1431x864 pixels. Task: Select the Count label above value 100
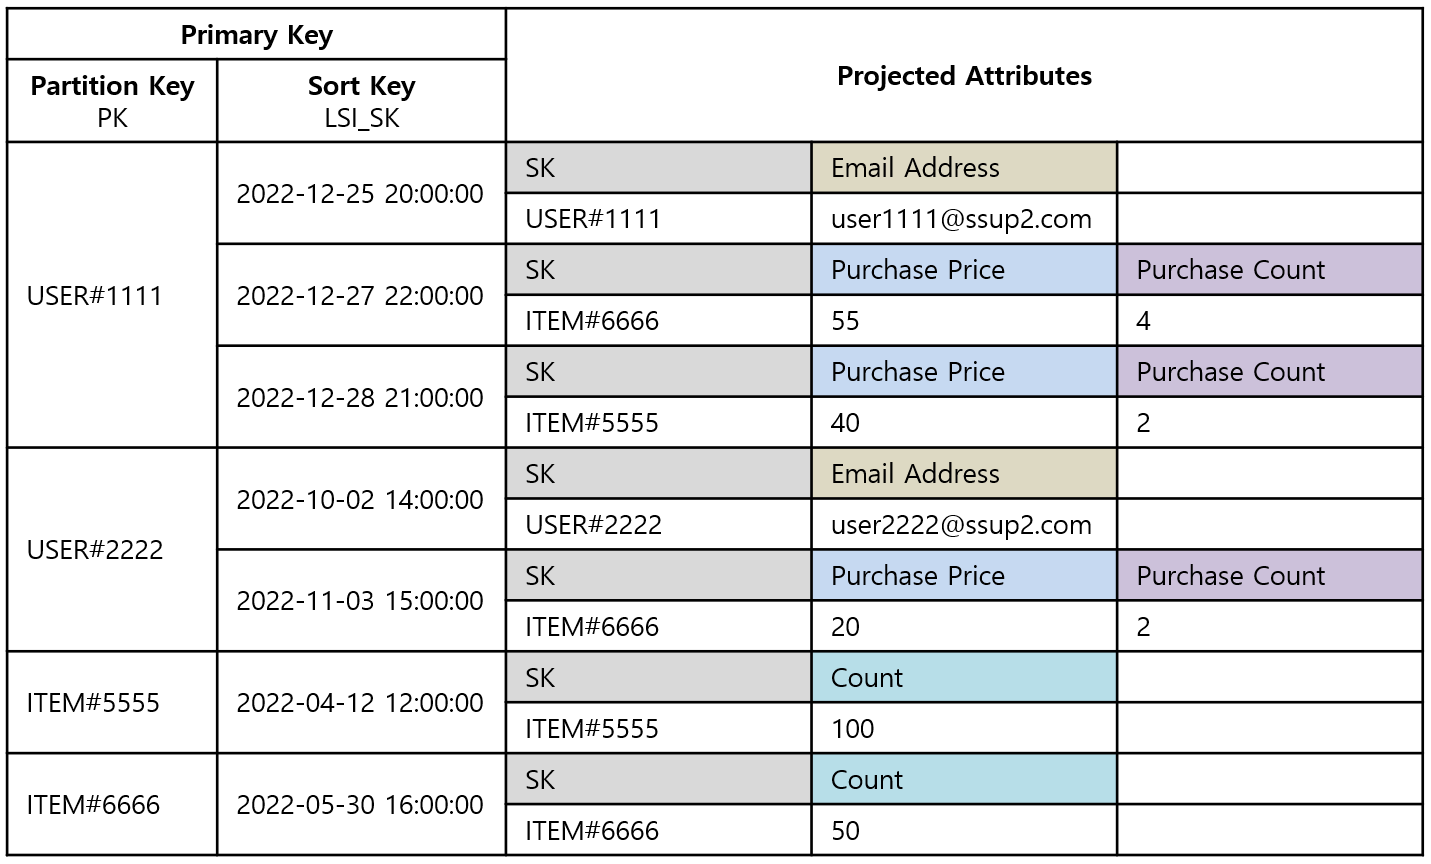point(964,678)
